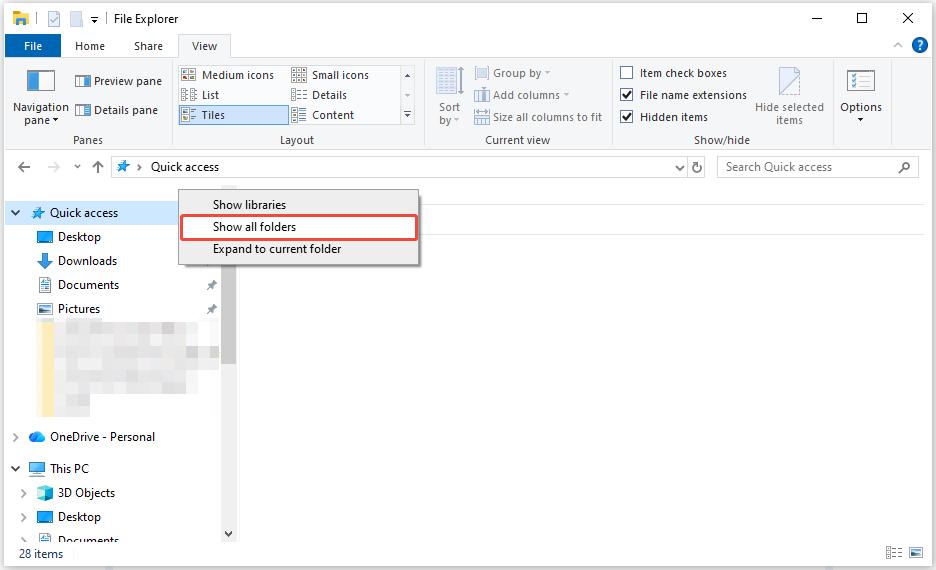This screenshot has height=570, width=936.
Task: Refresh the current folder
Action: pyautogui.click(x=697, y=168)
